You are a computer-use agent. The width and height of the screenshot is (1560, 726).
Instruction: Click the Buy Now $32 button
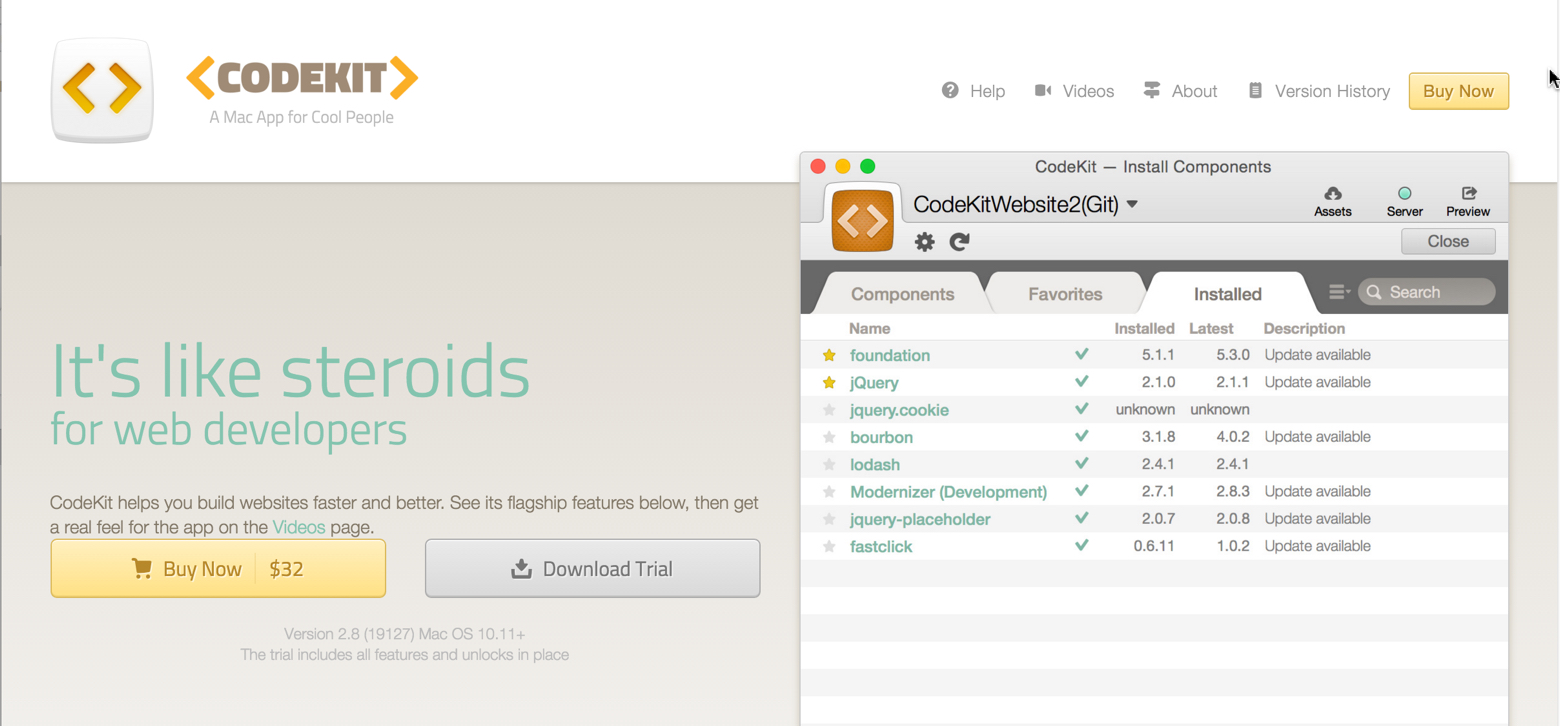(218, 569)
